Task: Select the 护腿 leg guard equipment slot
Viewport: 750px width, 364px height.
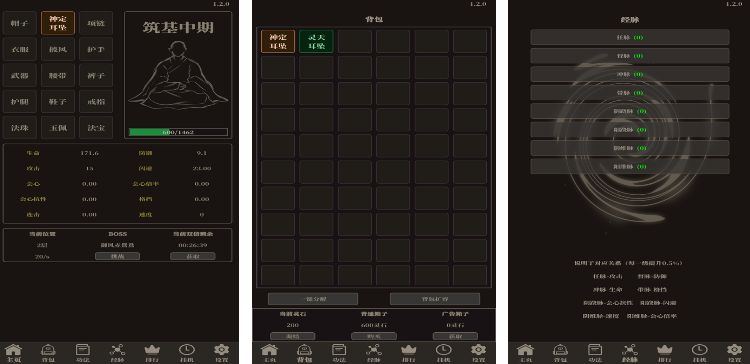Action: (20, 101)
